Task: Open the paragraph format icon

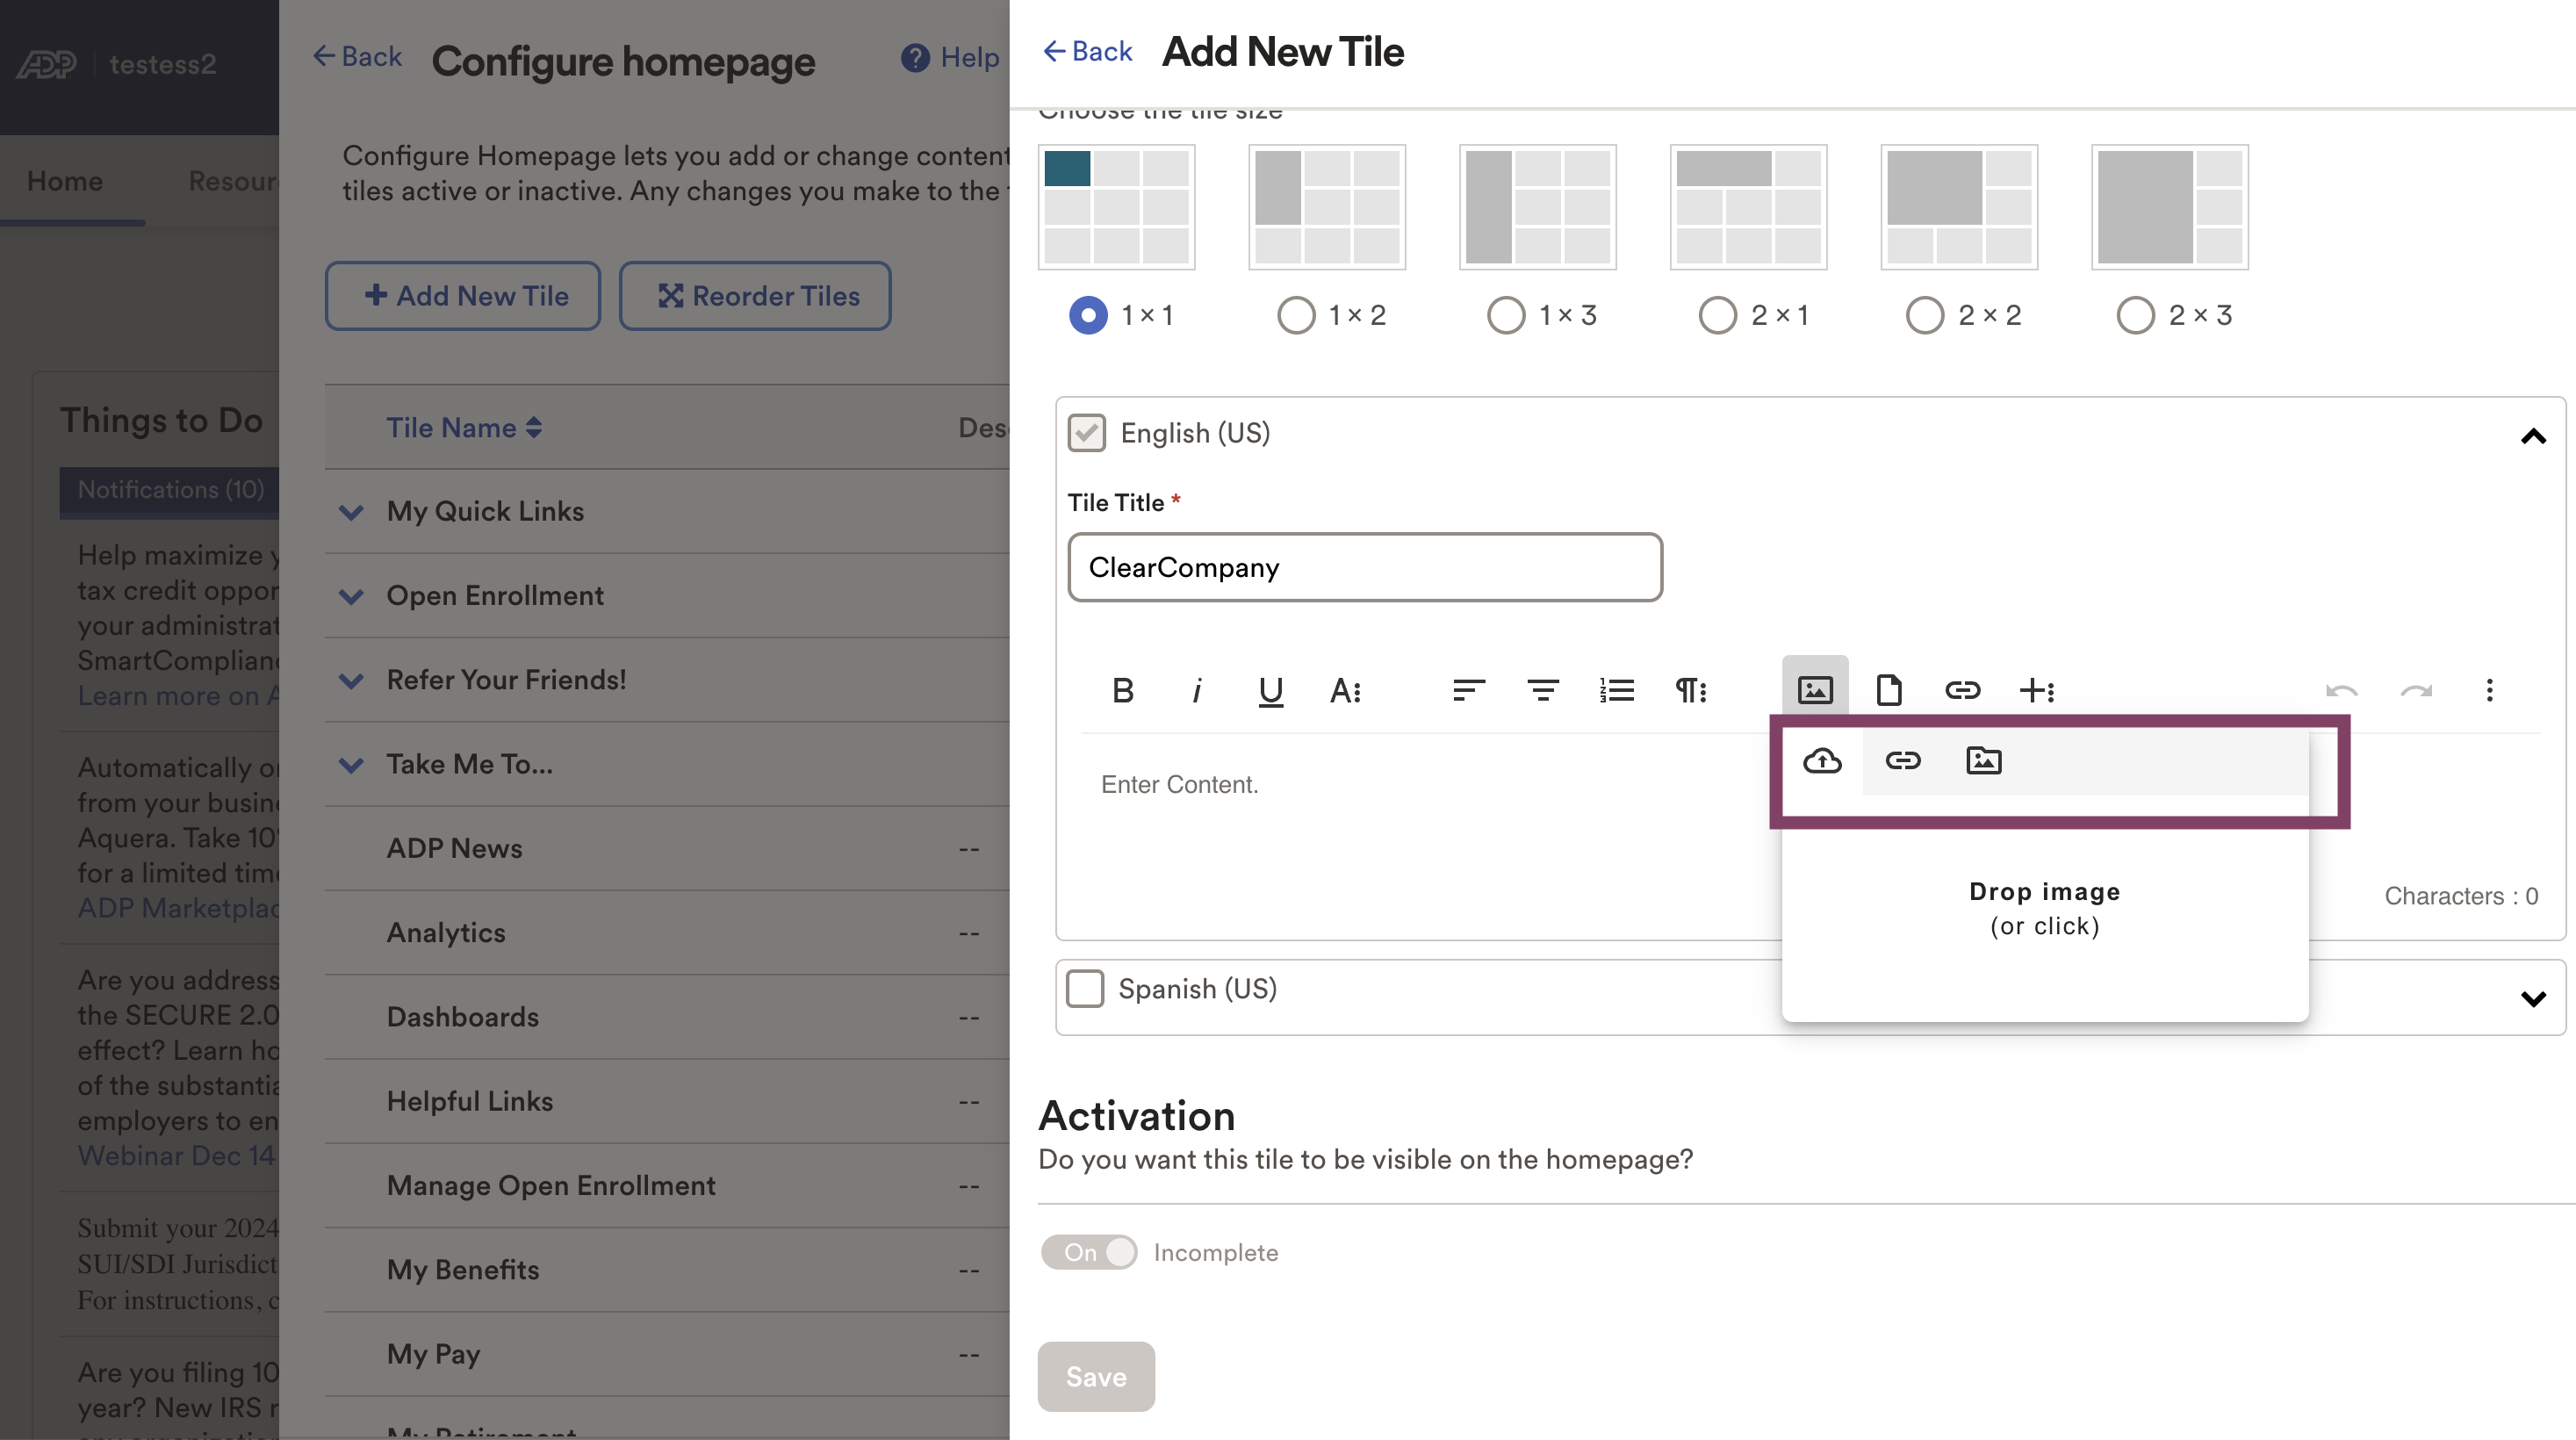Action: (x=1691, y=690)
